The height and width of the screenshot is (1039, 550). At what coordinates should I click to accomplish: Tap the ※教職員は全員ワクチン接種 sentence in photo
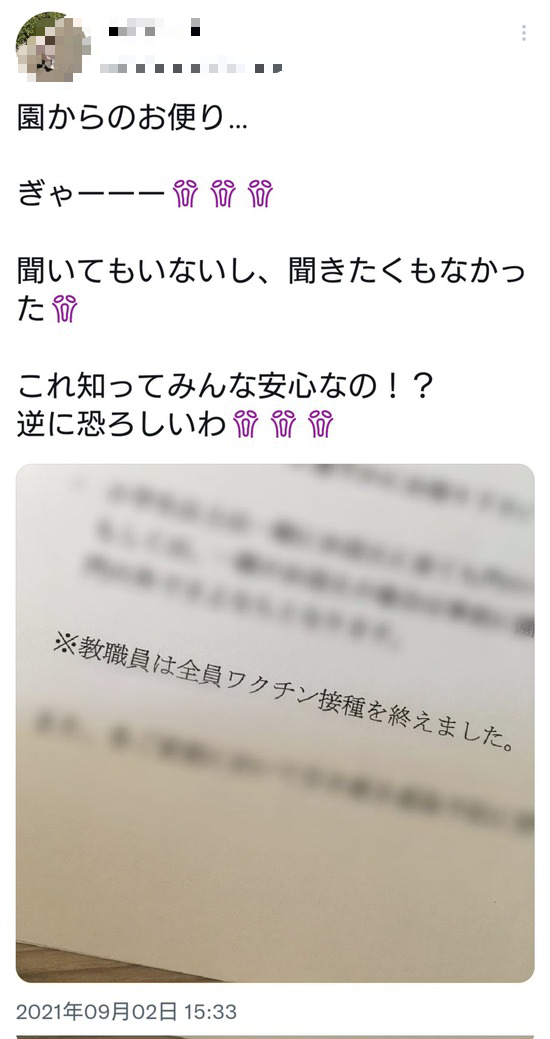(286, 694)
